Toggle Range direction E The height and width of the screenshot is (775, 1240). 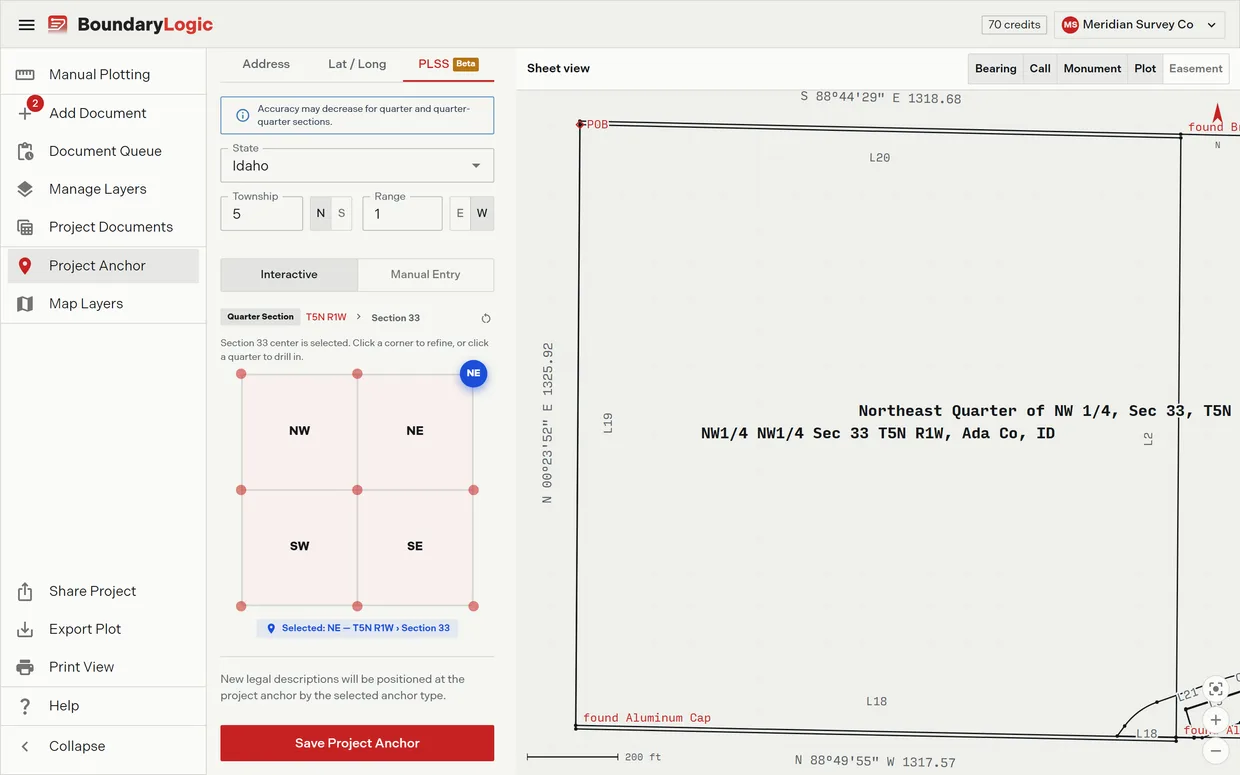point(460,213)
